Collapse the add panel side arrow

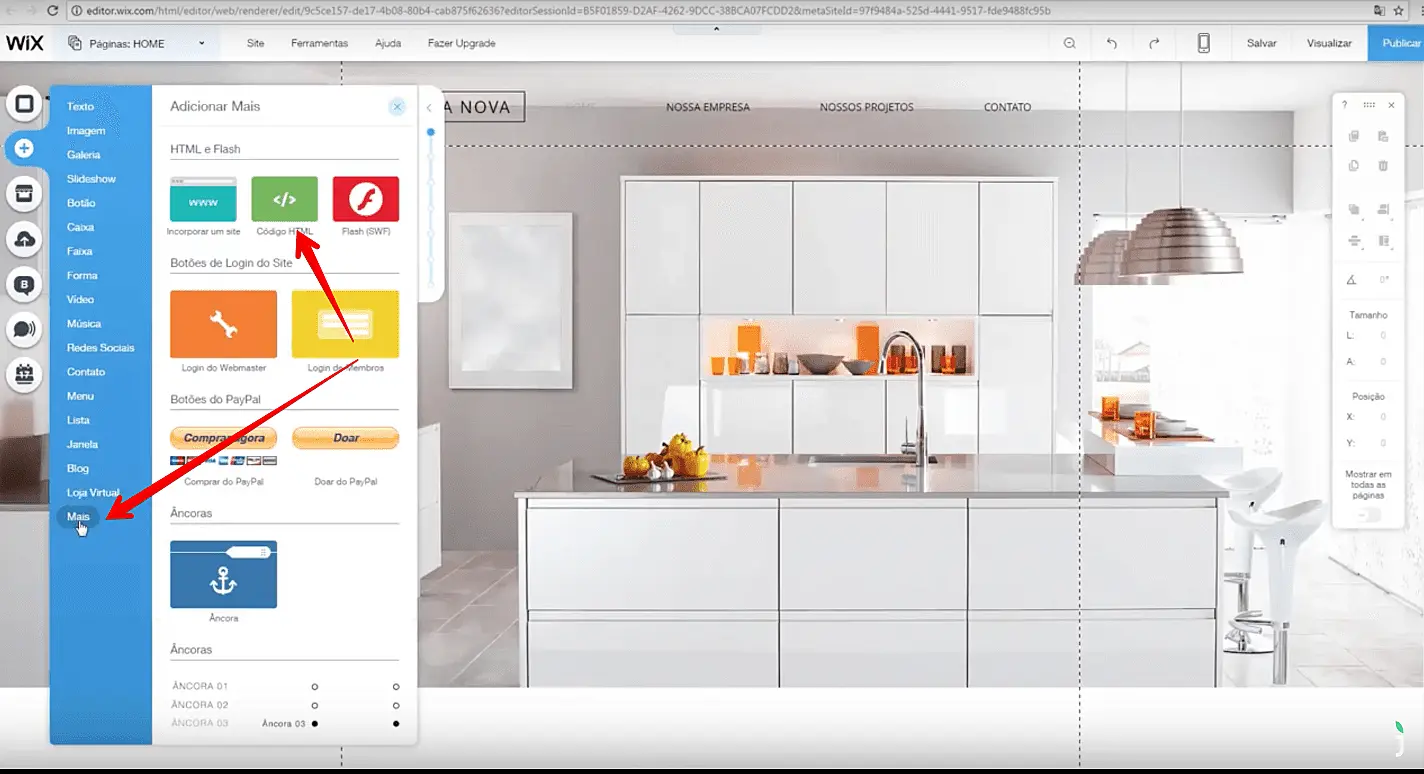coord(429,107)
